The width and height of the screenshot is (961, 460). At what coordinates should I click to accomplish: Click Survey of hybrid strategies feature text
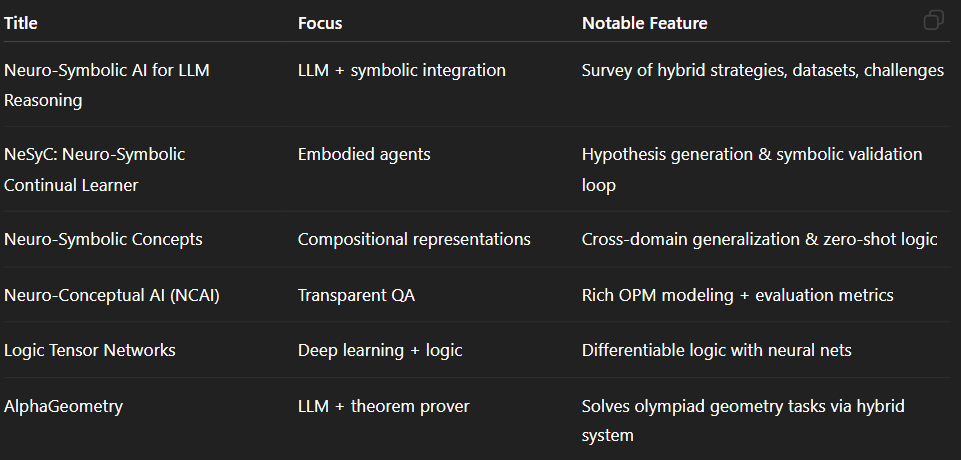click(762, 70)
